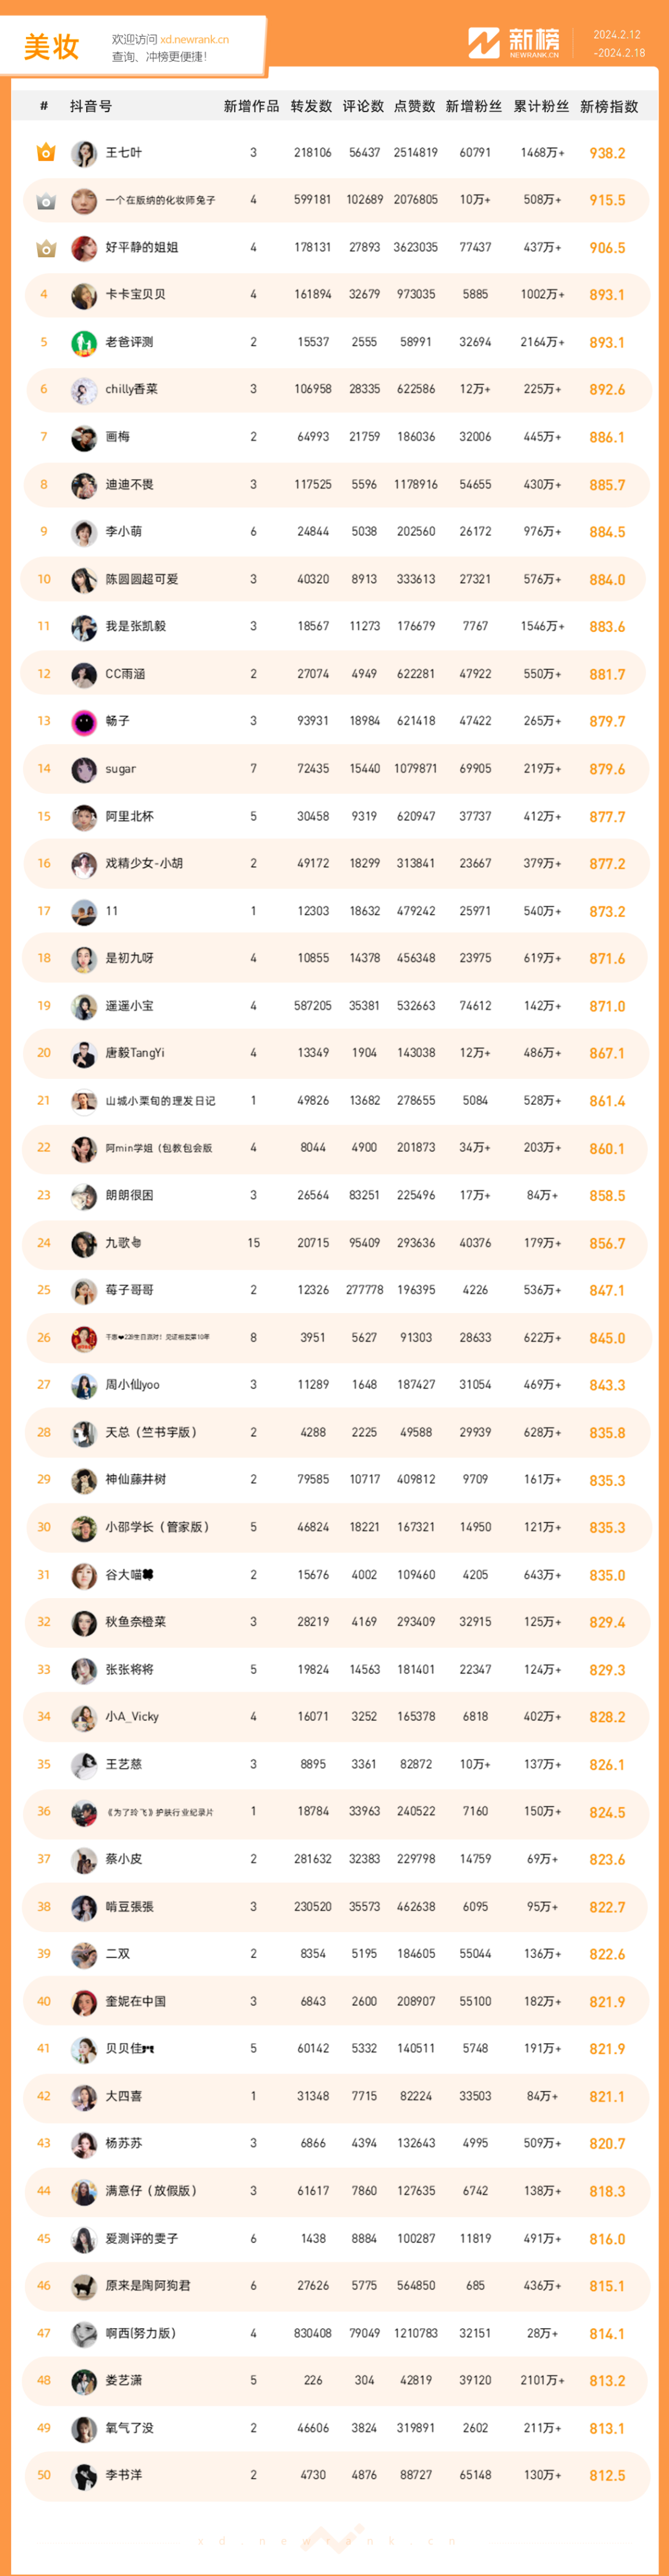The image size is (669, 2576).
Task: Open the xd.newrank.cn link
Action: (194, 40)
